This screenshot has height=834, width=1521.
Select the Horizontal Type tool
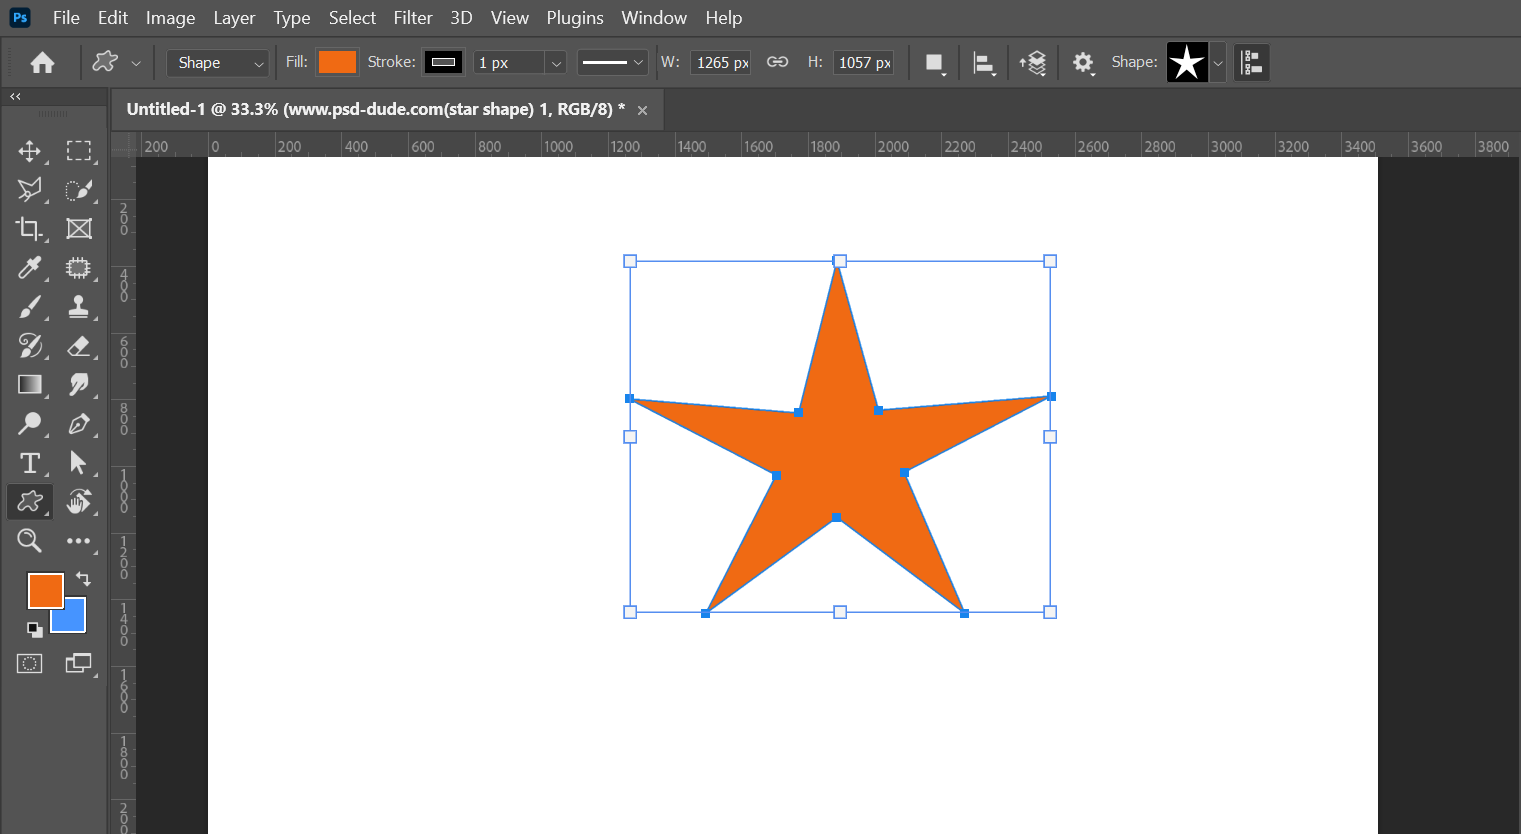(29, 463)
